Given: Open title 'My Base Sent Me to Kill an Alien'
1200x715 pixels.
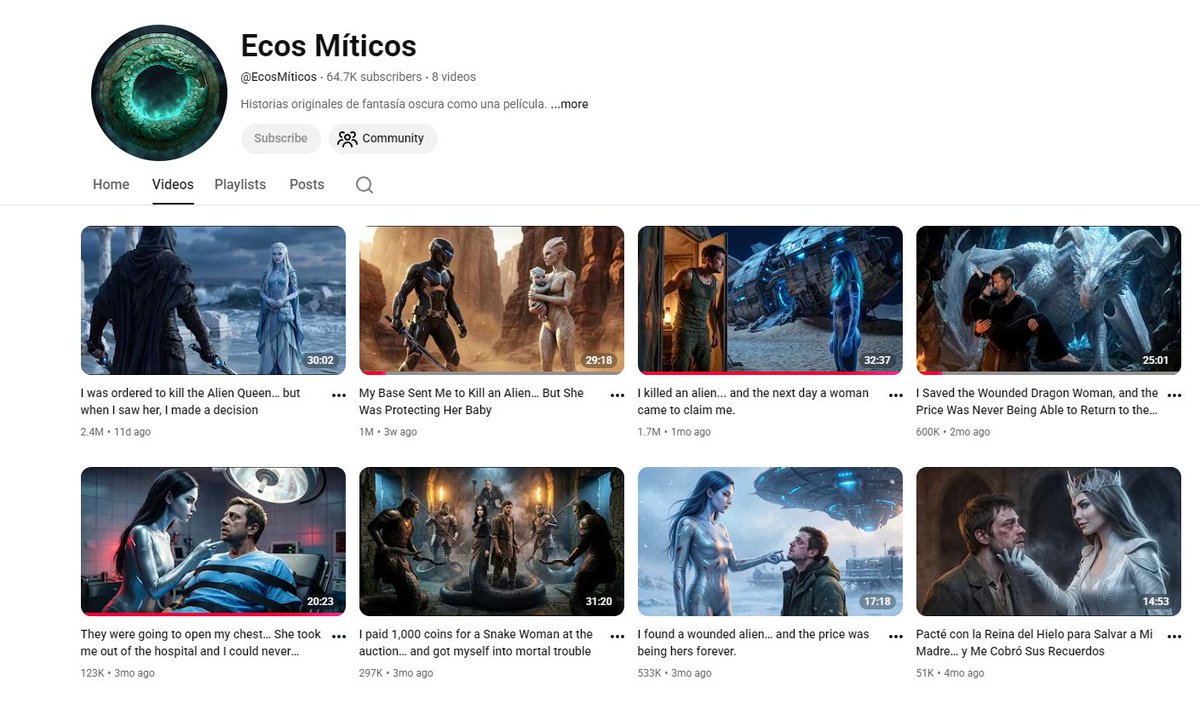Looking at the screenshot, I should click(471, 402).
